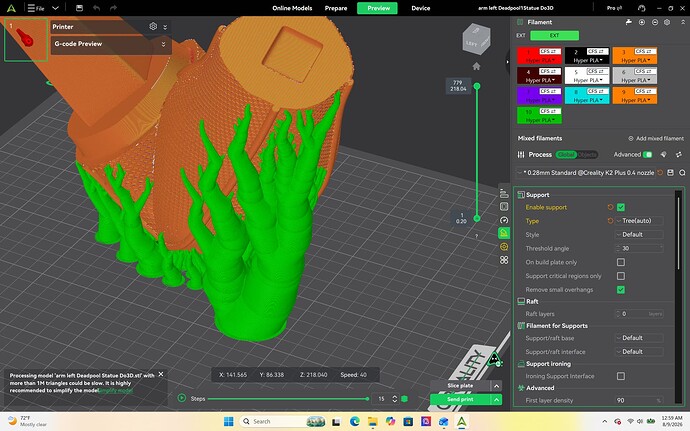Open Microsoft Store from the taskbar
Viewport: 690px width, 431px height.
(408, 421)
